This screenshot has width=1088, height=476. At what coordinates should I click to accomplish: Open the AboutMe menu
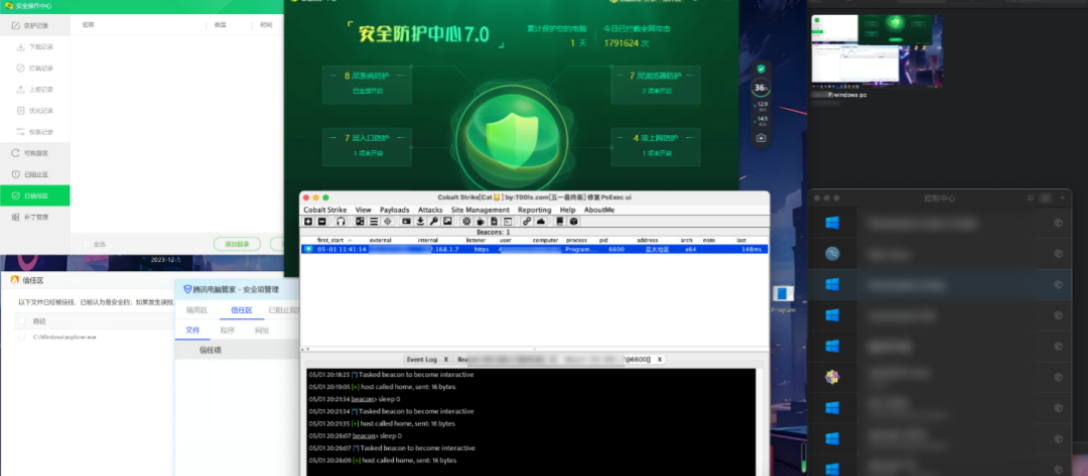click(x=599, y=210)
